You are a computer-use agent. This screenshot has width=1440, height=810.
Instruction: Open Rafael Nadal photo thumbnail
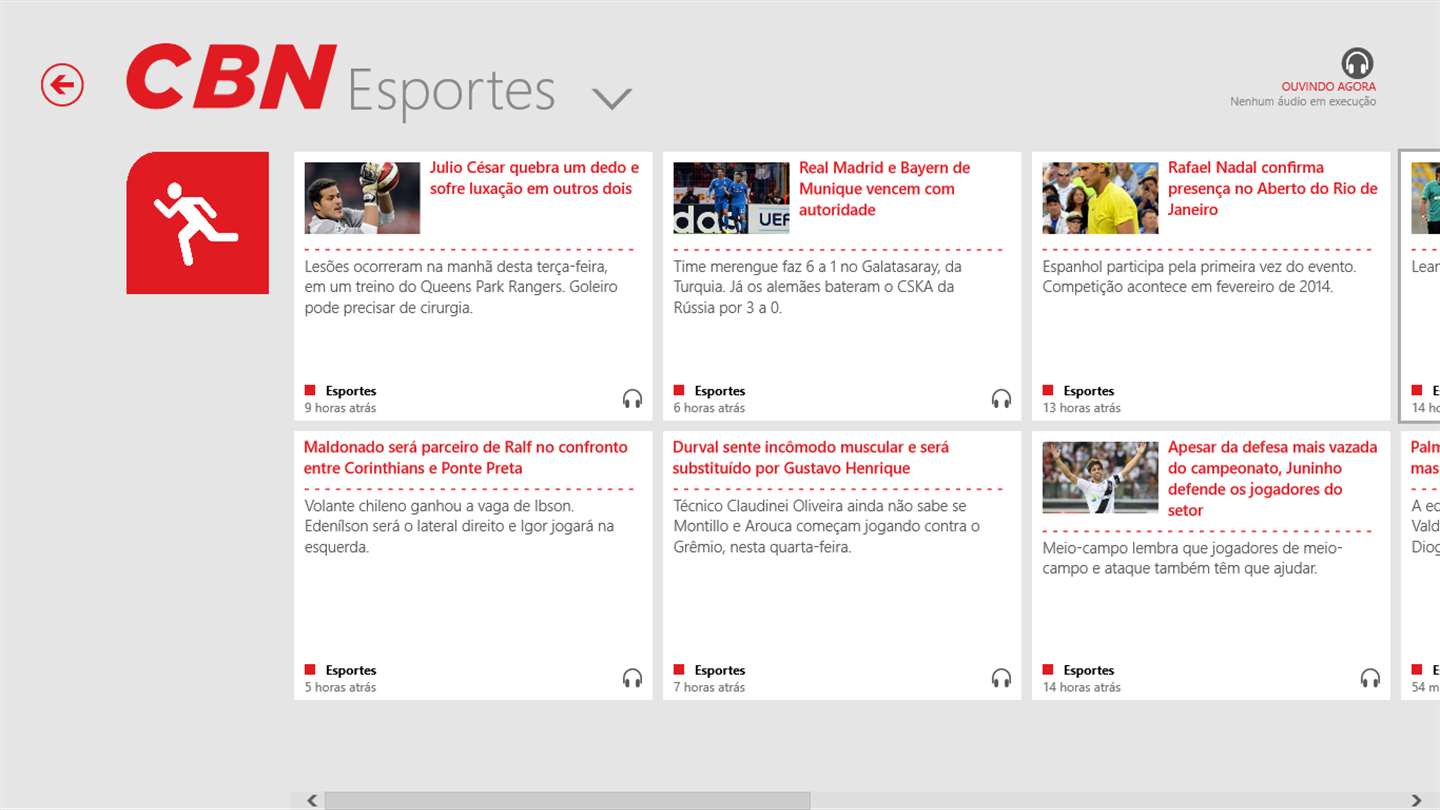[x=1100, y=198]
